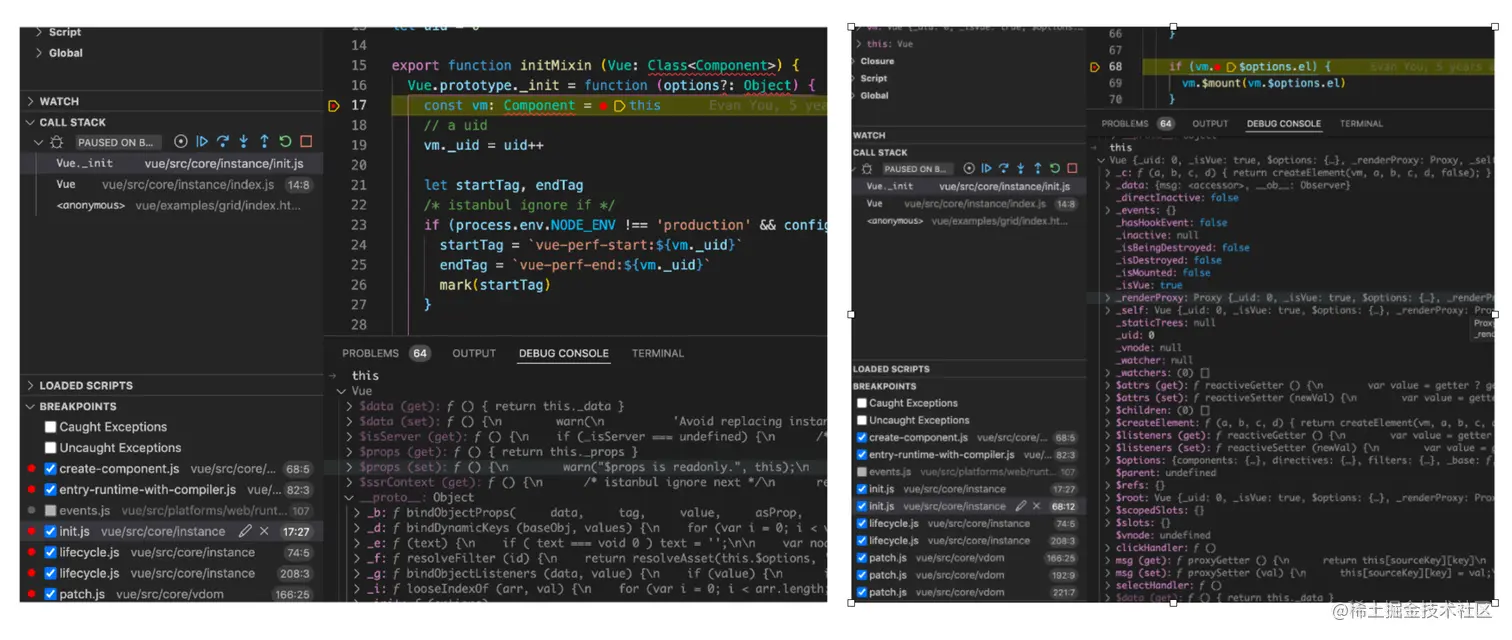Viewport: 1512px width, 640px height.
Task: Remove right init.js 68:12 breakpoint with X
Action: [x=1036, y=506]
